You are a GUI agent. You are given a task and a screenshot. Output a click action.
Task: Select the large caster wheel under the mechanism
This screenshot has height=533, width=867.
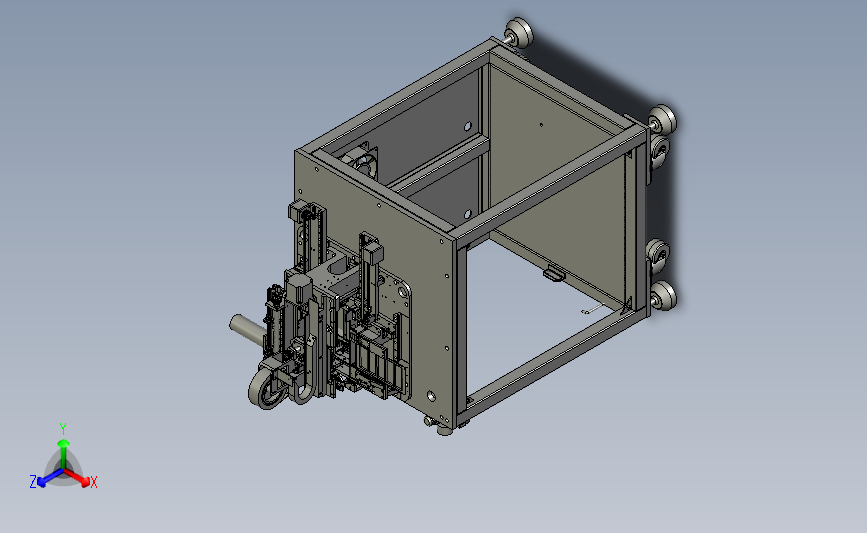[x=268, y=389]
